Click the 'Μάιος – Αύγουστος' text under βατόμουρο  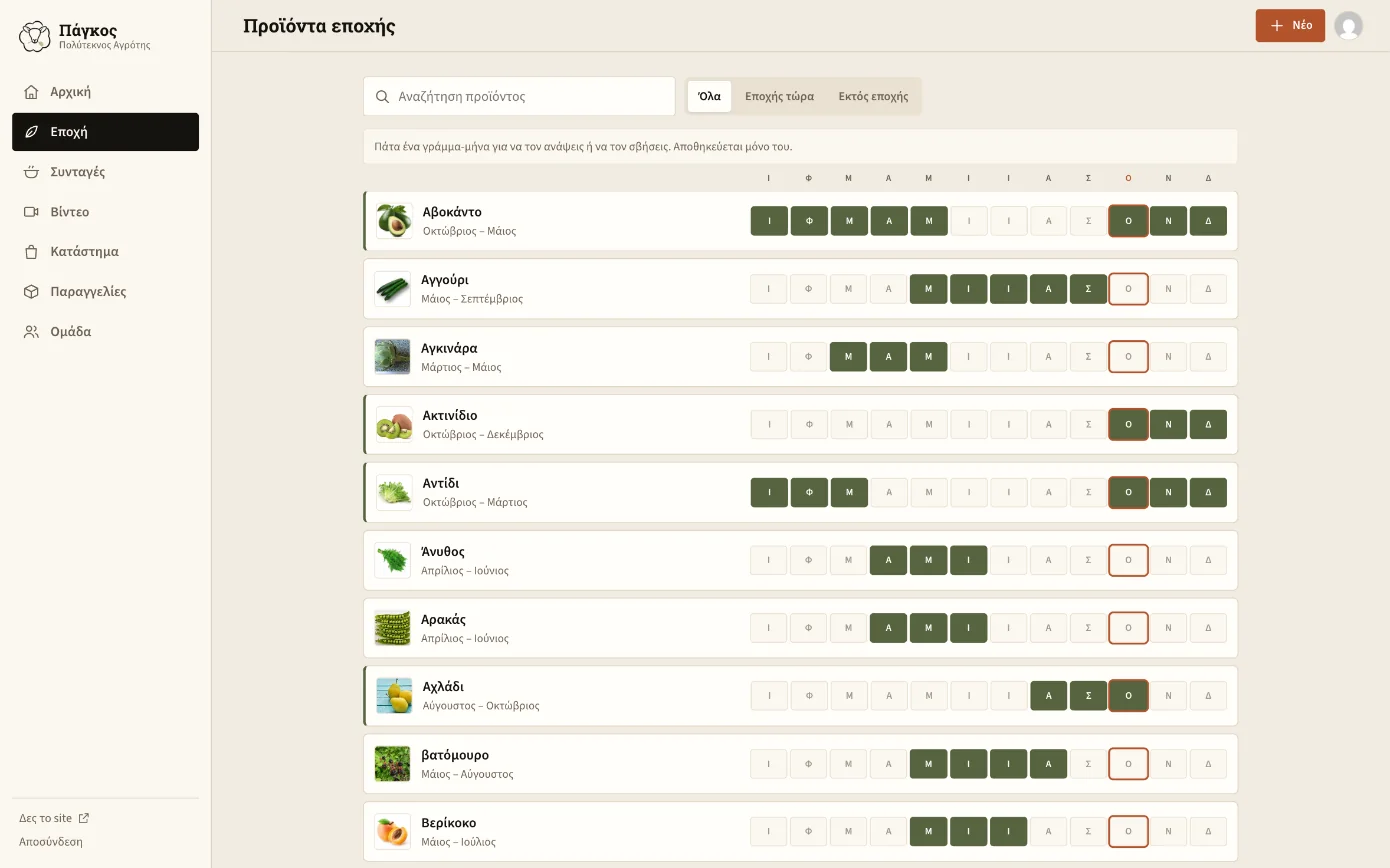click(467, 775)
